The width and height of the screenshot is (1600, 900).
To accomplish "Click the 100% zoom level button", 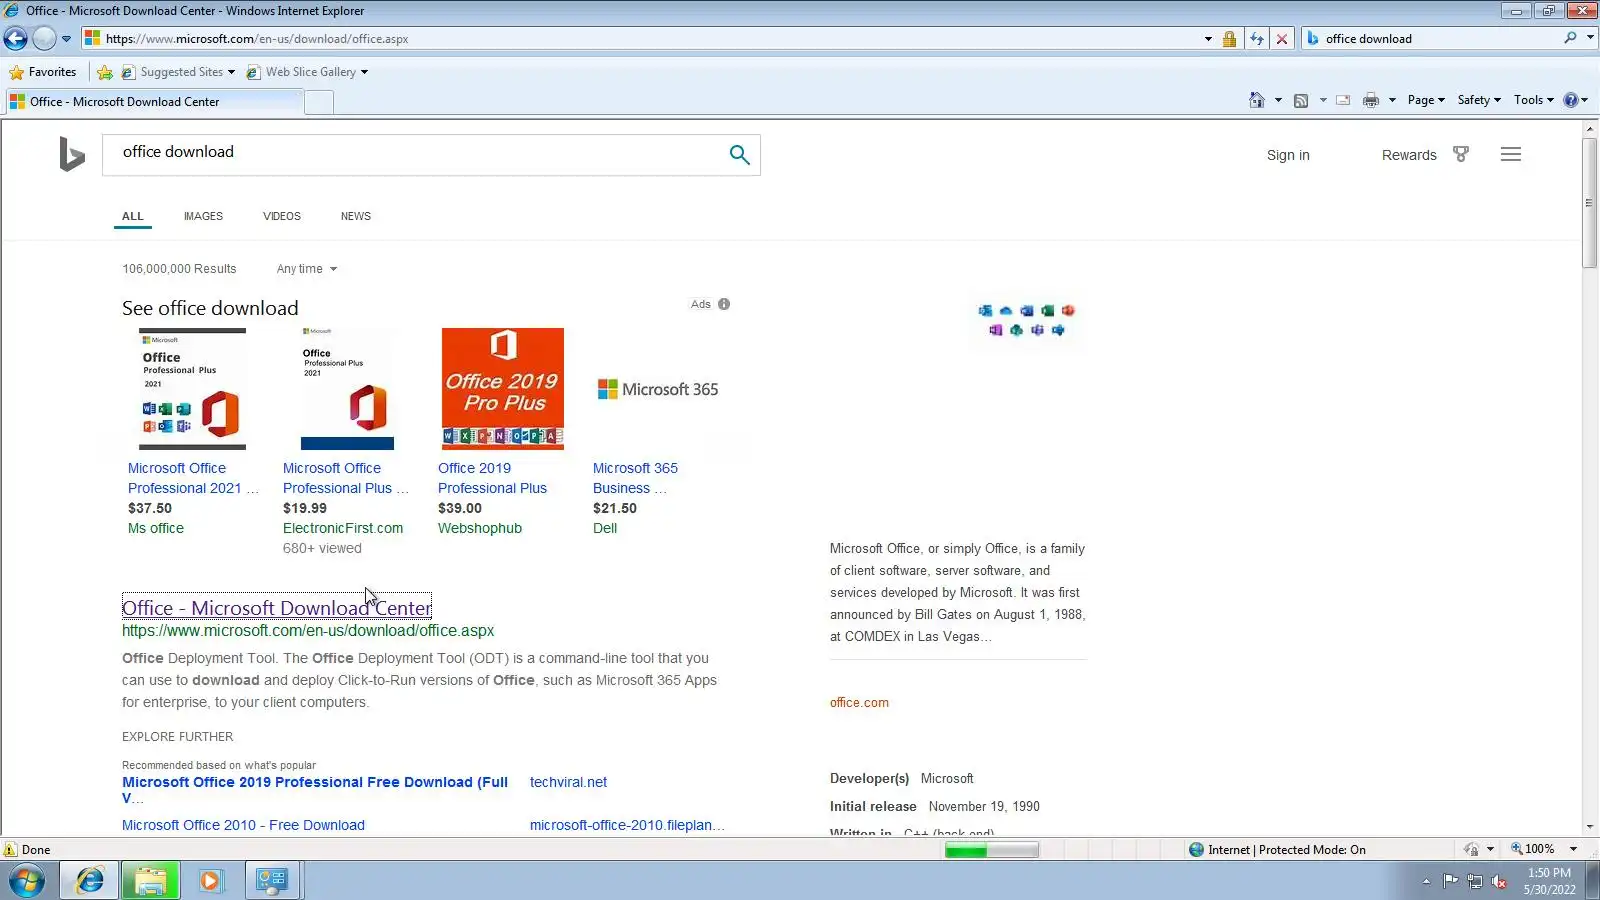I will click(1533, 849).
